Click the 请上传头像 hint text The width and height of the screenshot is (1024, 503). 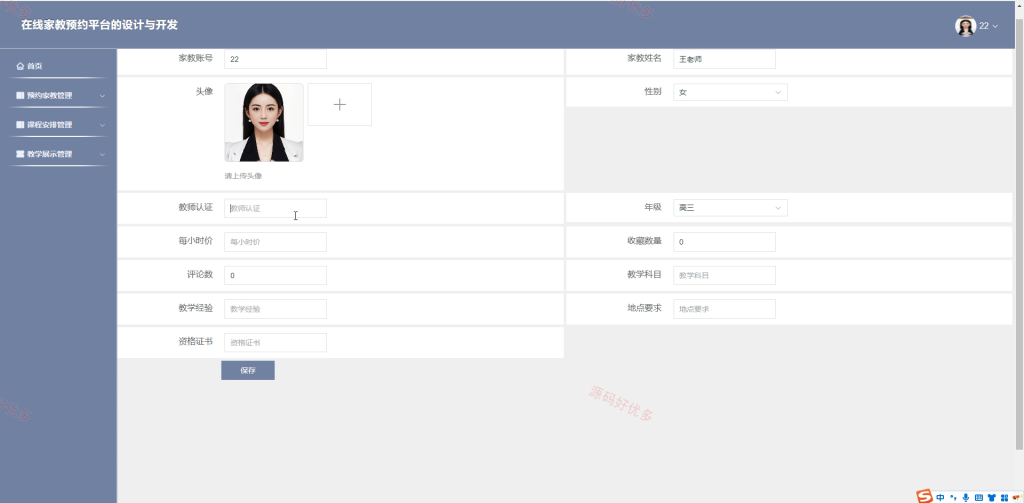pos(243,176)
